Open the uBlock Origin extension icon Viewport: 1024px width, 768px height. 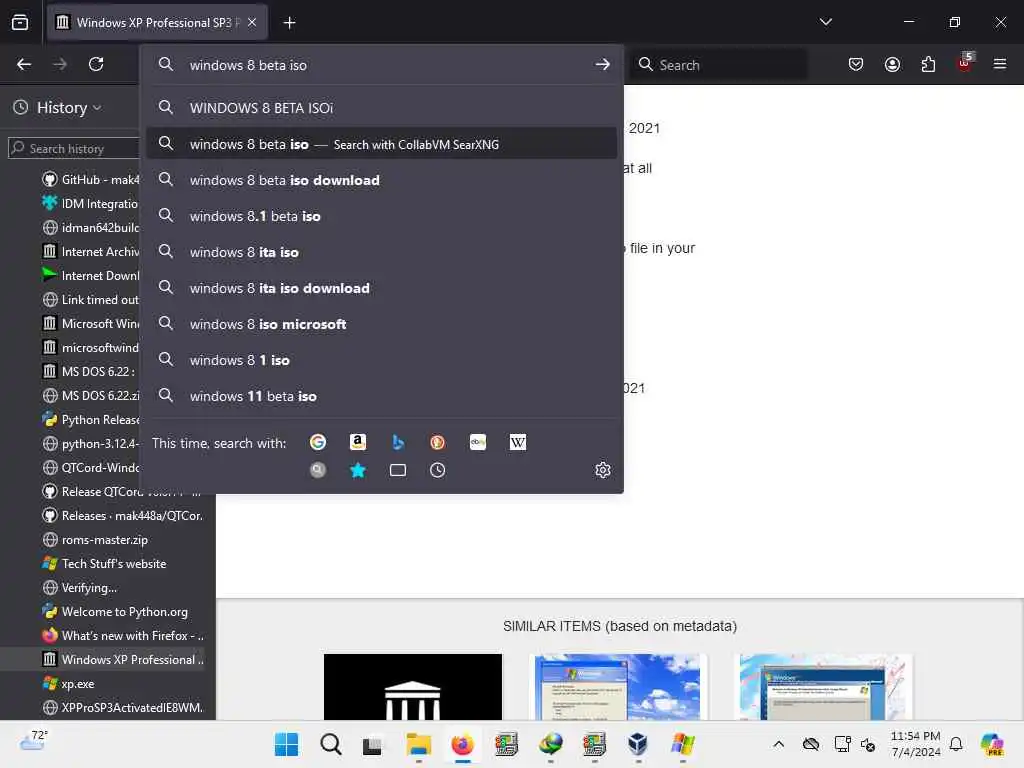[x=965, y=63]
